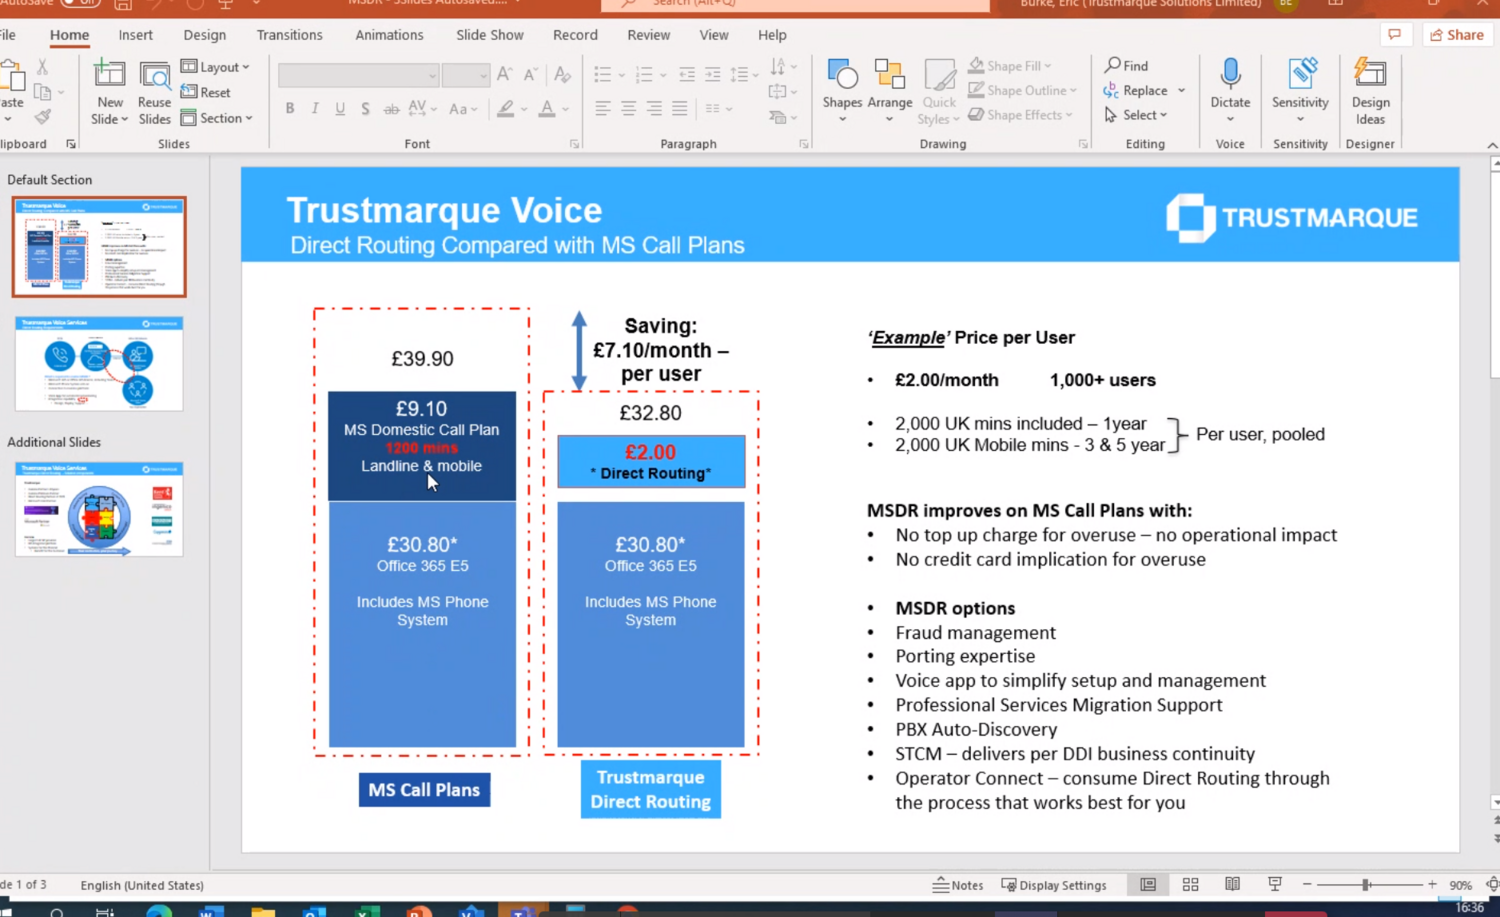The height and width of the screenshot is (917, 1500).
Task: Switch to the Transitions tab
Action: (289, 35)
